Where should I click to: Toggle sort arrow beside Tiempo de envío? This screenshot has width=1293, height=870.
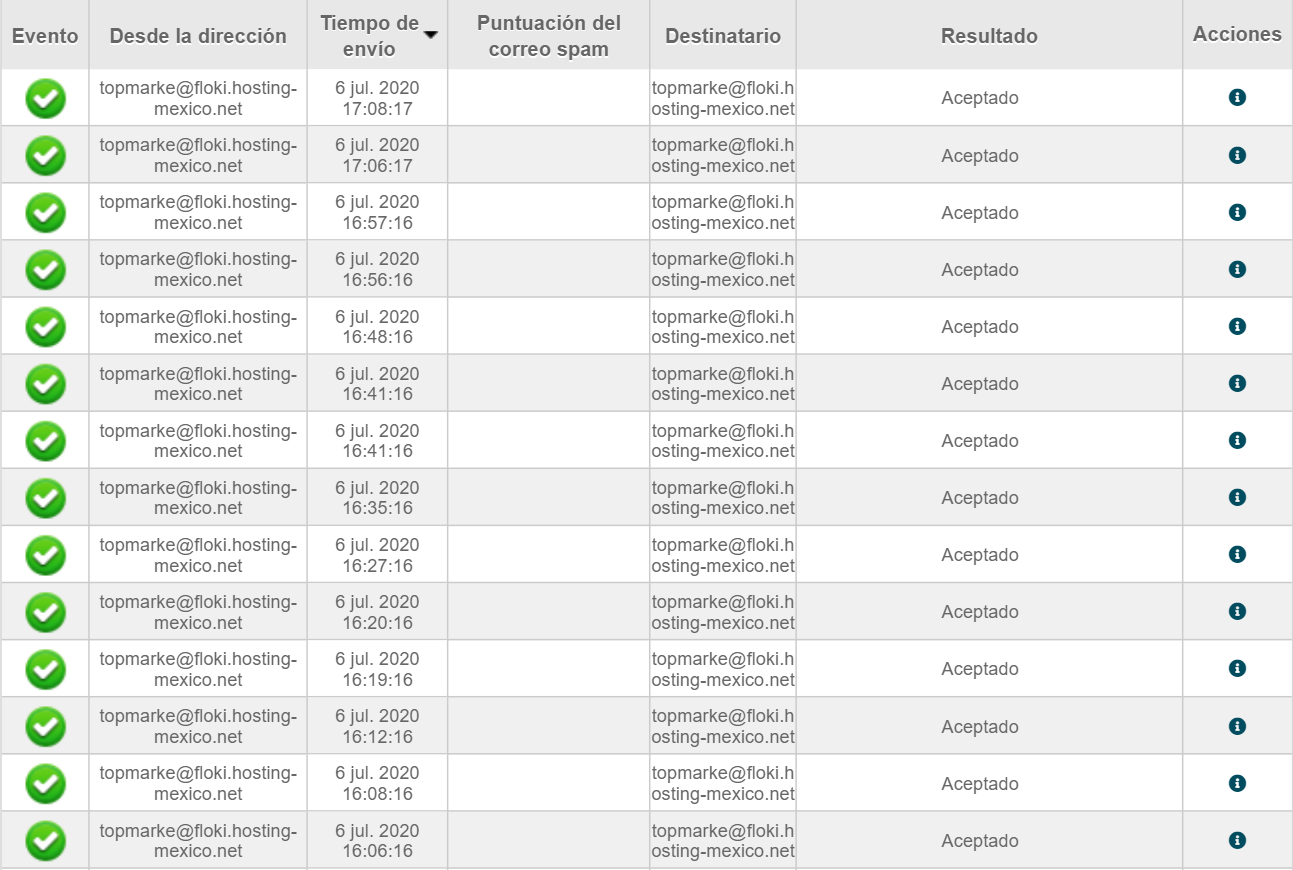click(431, 35)
